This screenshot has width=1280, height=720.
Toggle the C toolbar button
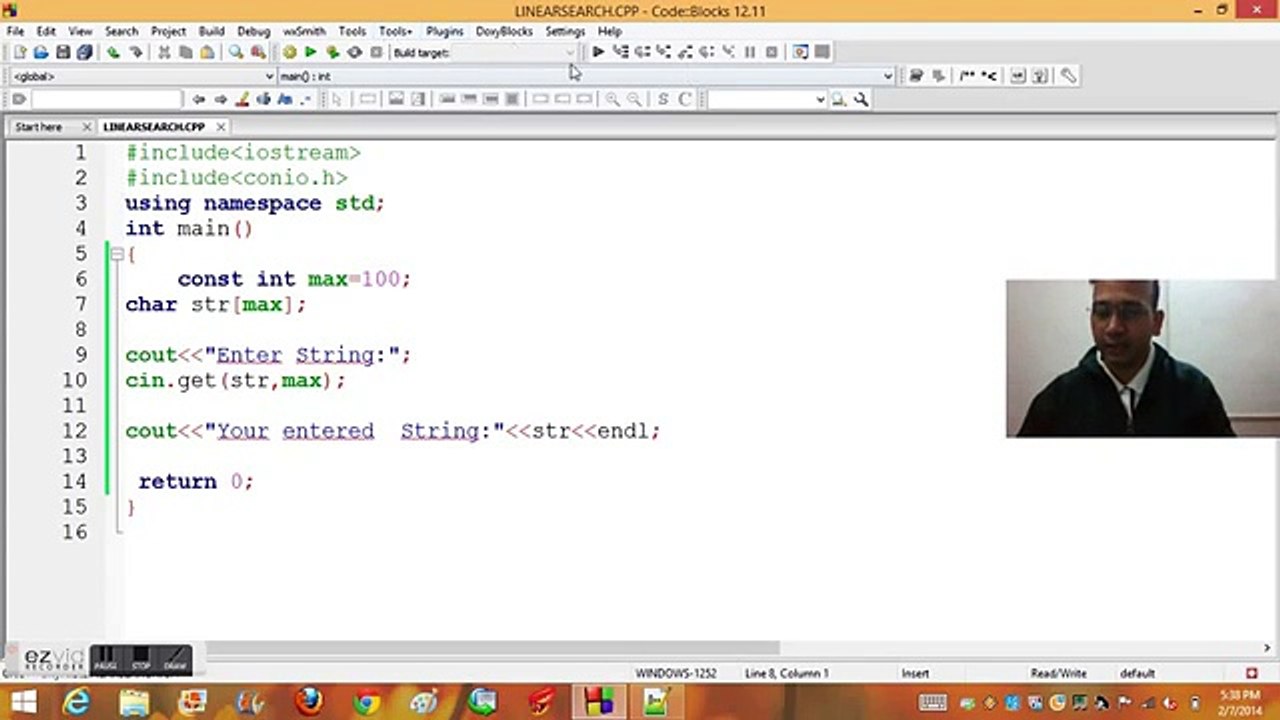point(685,99)
